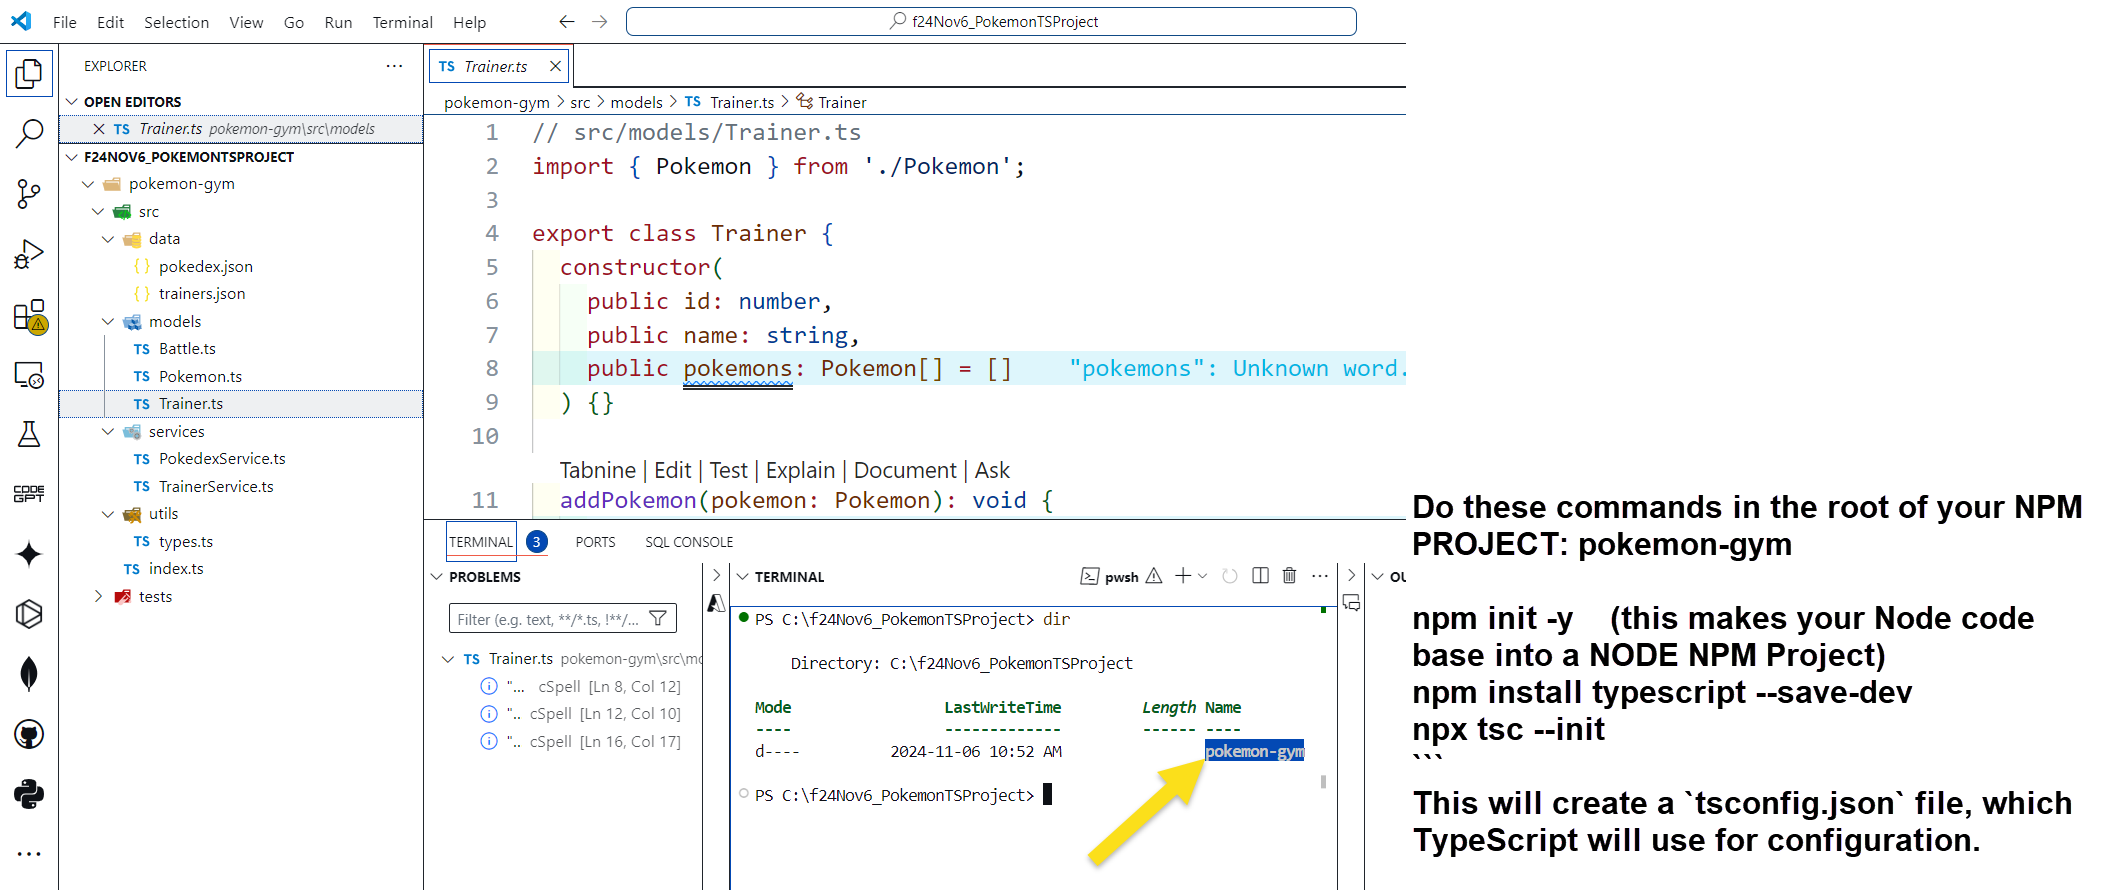The height and width of the screenshot is (893, 2116).
Task: Open Pokemon.ts in the explorer
Action: pos(200,376)
